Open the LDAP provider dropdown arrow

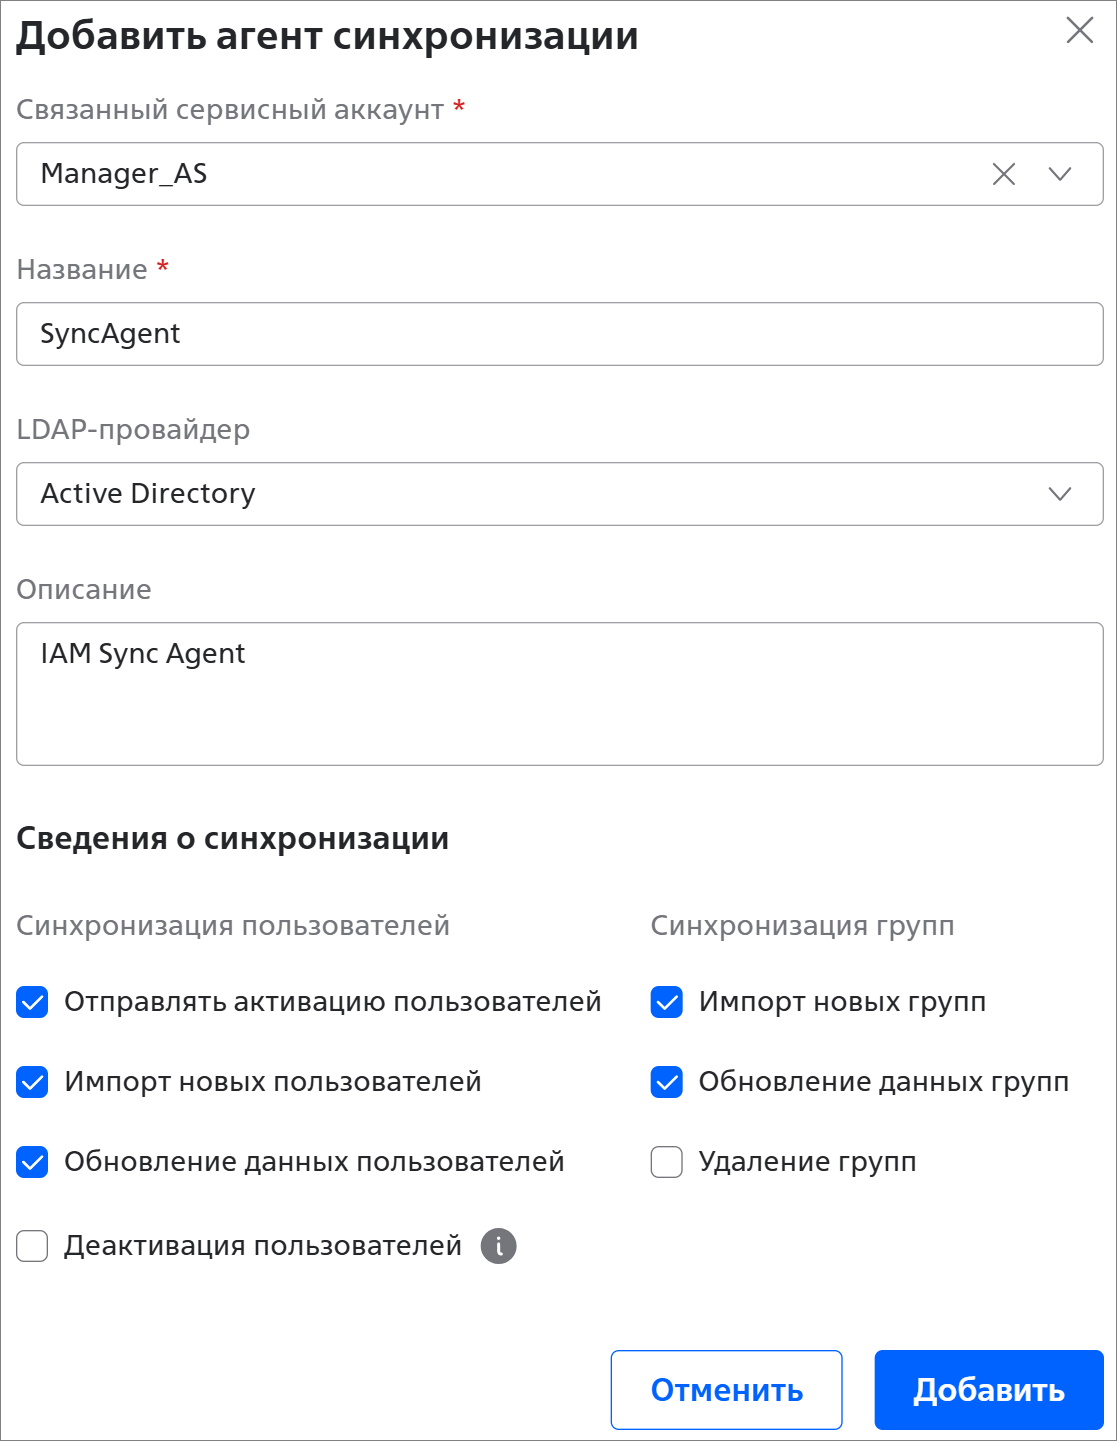coord(1060,494)
